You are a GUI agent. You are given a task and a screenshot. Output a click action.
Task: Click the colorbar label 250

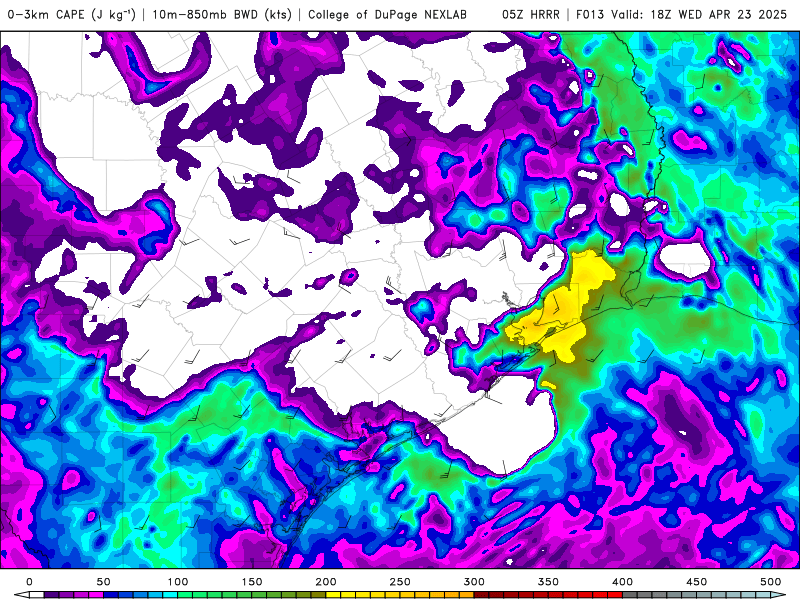(399, 582)
